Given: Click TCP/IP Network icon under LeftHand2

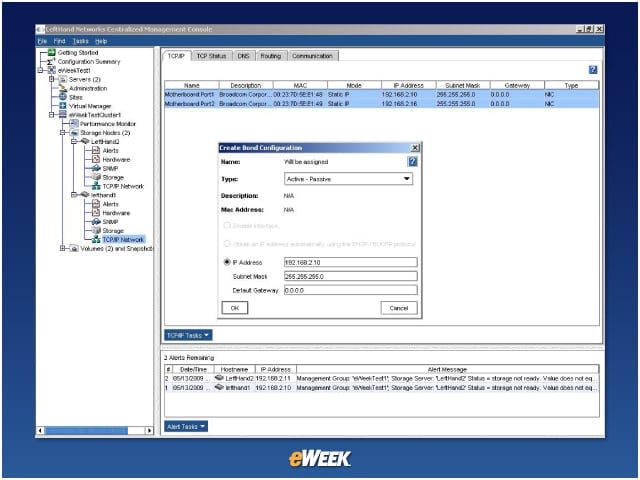Looking at the screenshot, I should point(96,186).
